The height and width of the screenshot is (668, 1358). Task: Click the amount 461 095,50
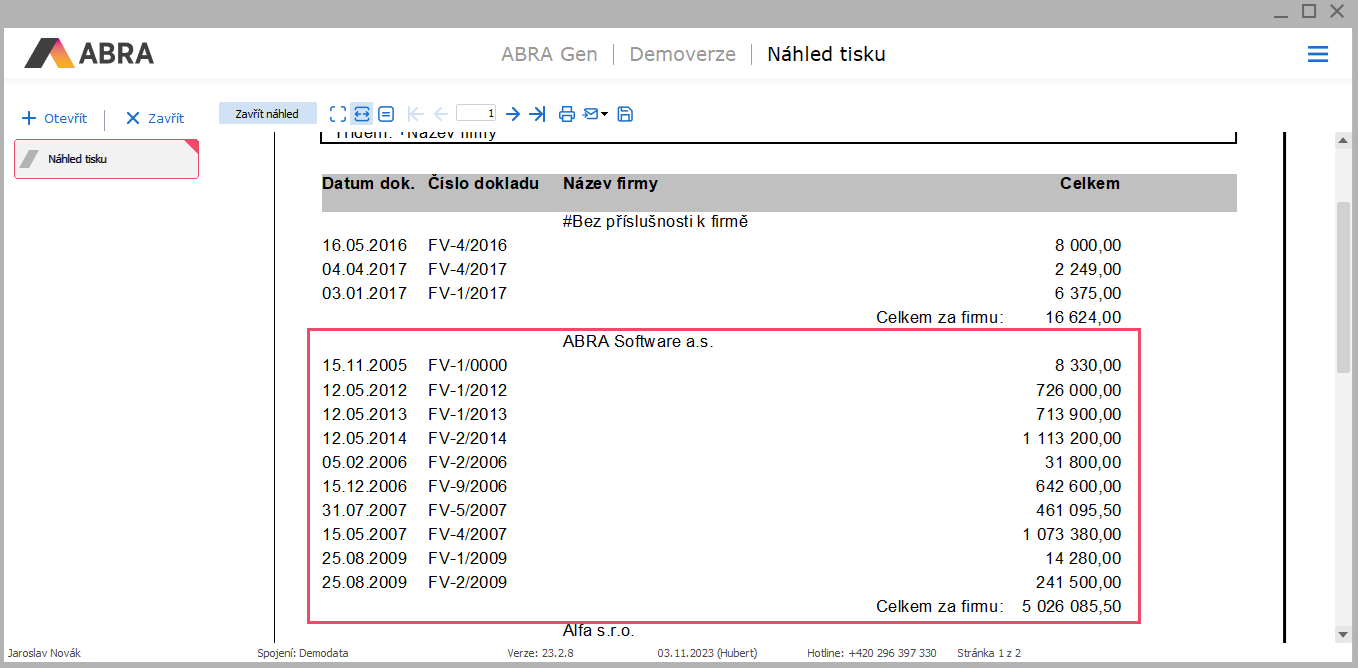click(x=1079, y=510)
